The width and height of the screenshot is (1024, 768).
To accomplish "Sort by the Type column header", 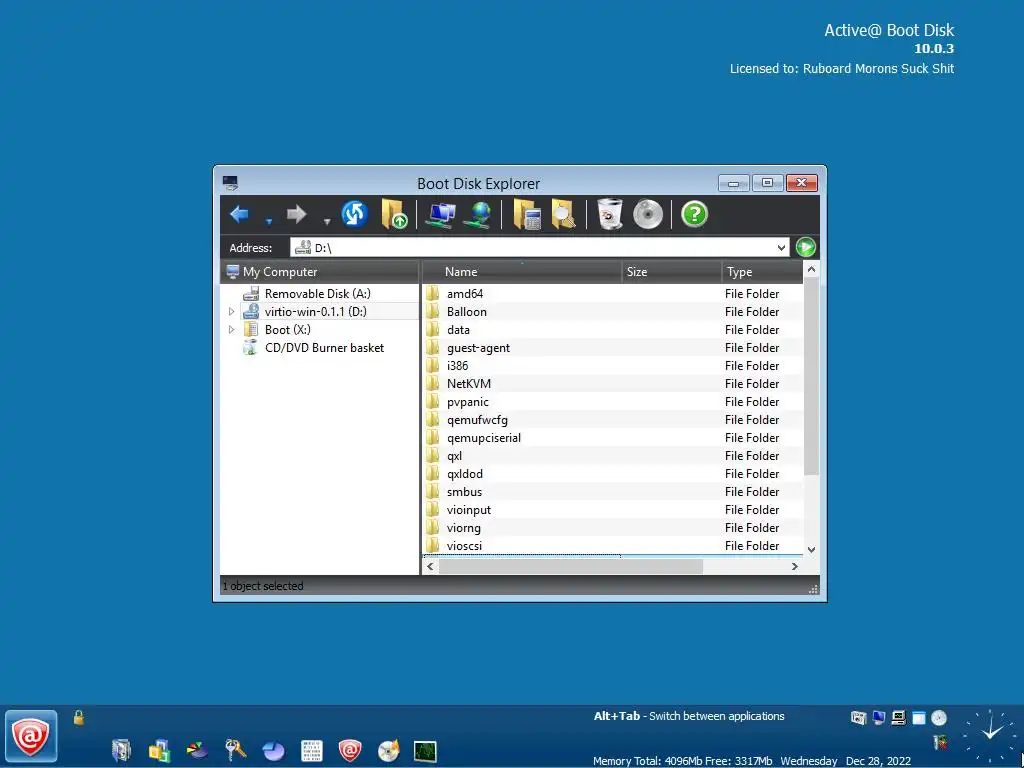I will coord(762,272).
